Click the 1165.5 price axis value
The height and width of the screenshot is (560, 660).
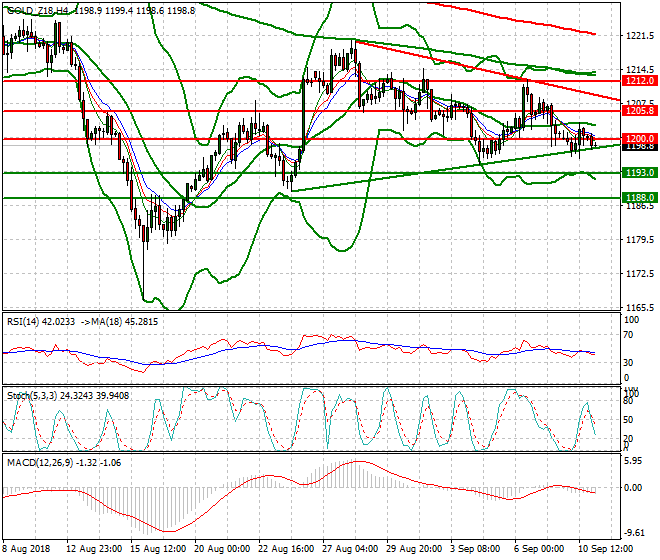(640, 308)
